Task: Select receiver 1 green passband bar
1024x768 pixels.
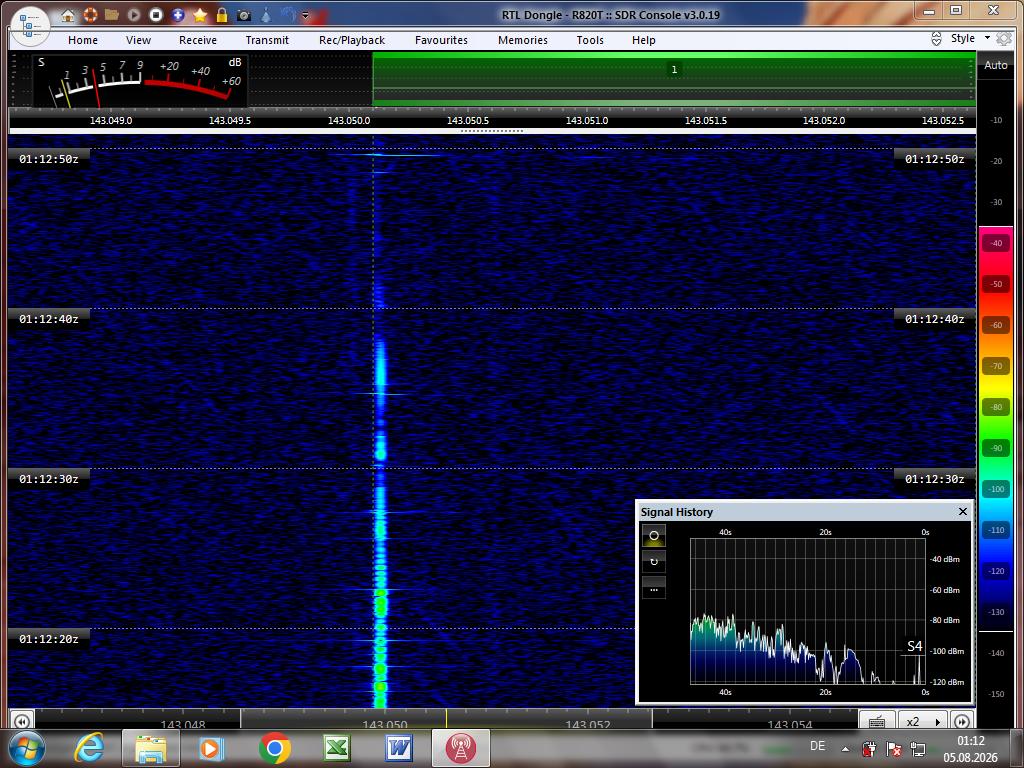Action: (674, 79)
